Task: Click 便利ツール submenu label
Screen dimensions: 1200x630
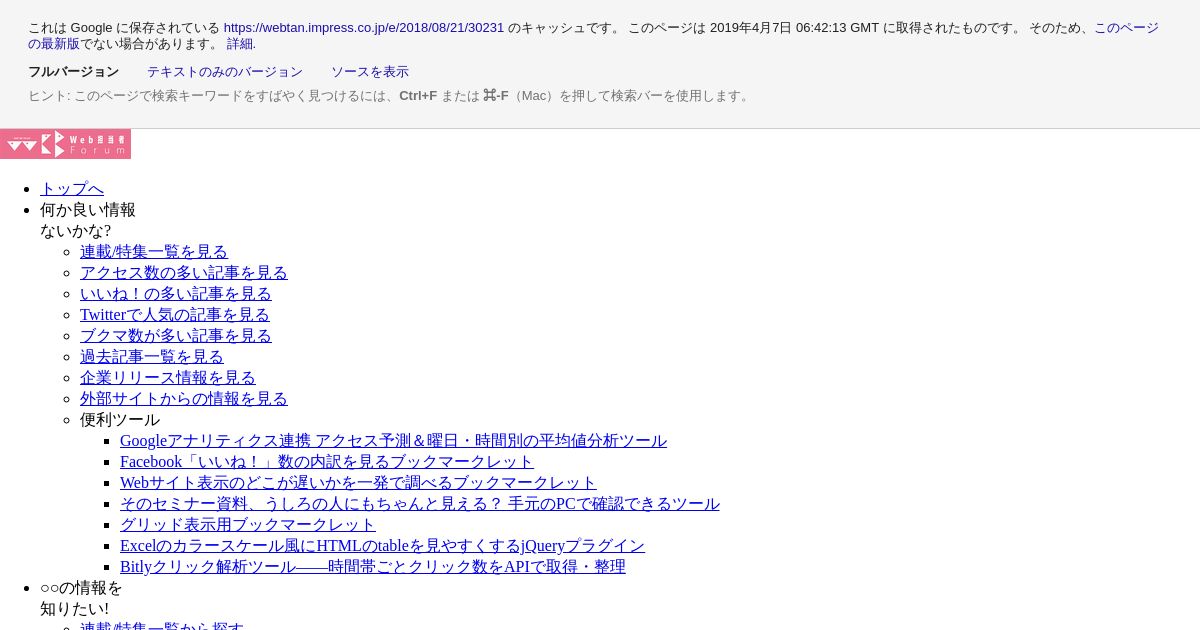Action: point(120,420)
